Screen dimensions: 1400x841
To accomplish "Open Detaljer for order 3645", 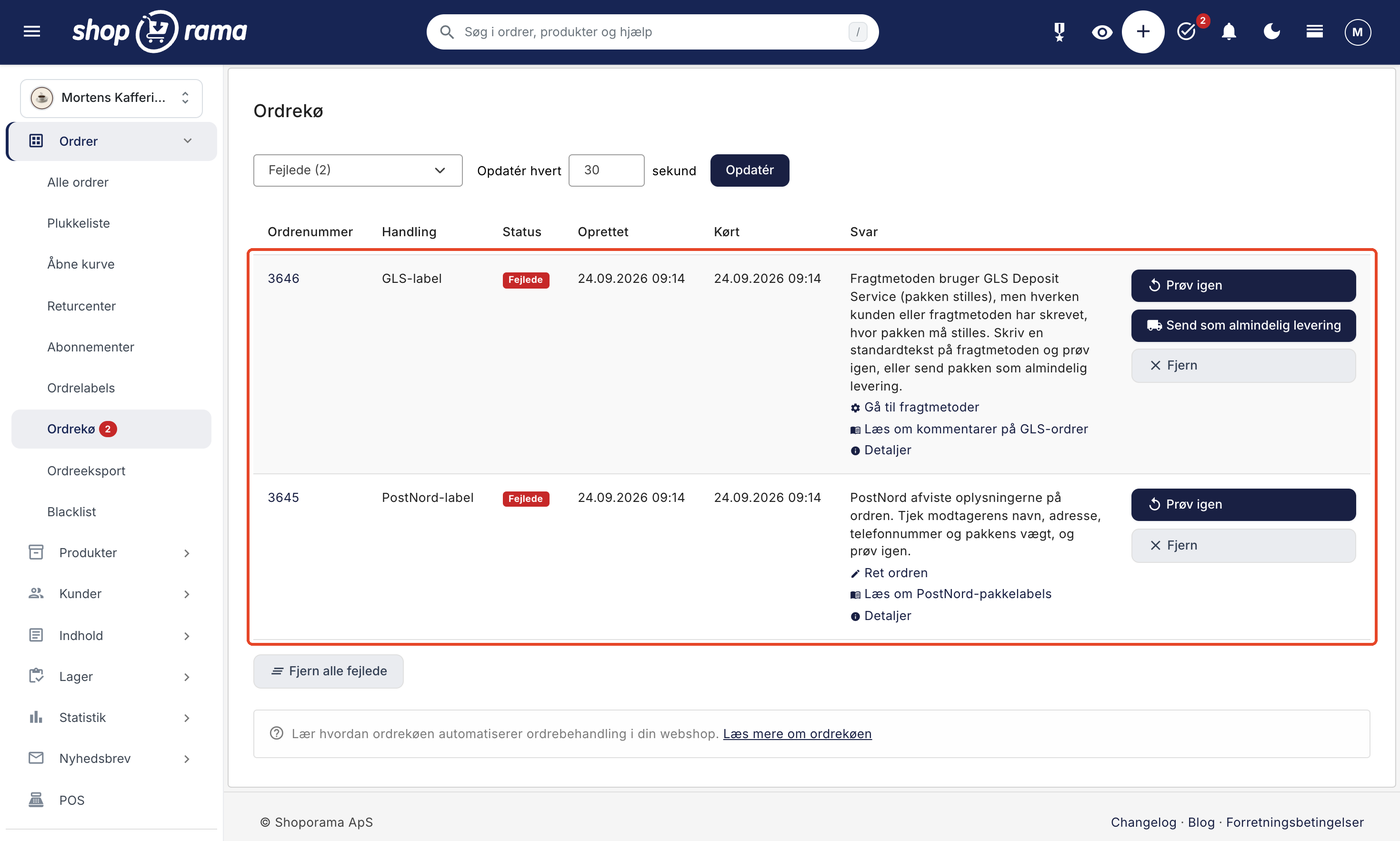I will tap(881, 616).
